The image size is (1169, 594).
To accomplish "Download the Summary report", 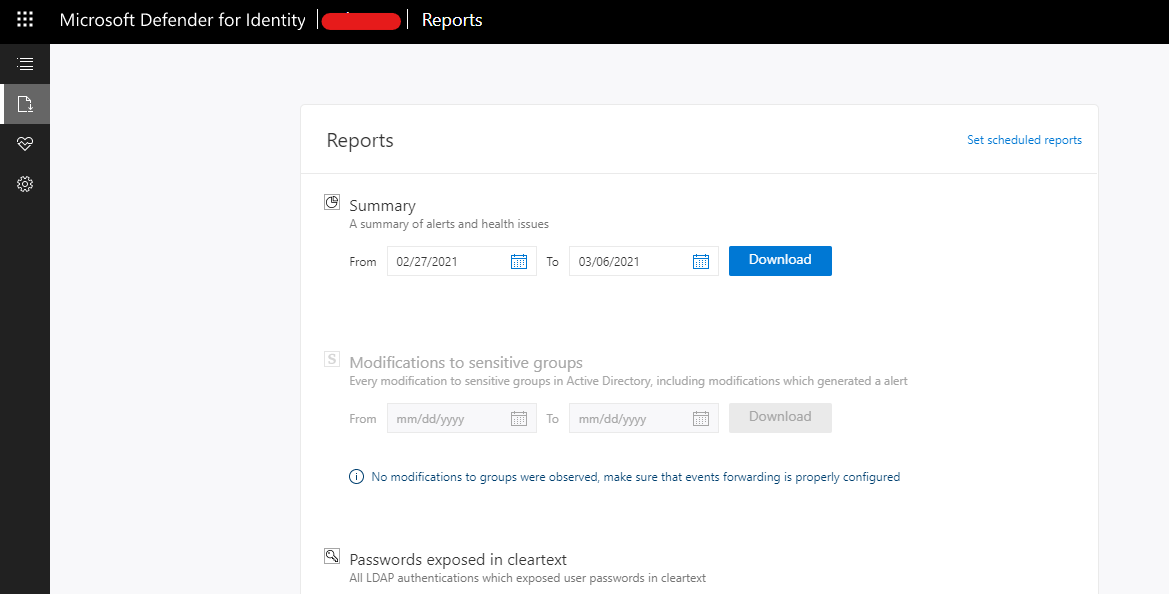I will click(780, 260).
